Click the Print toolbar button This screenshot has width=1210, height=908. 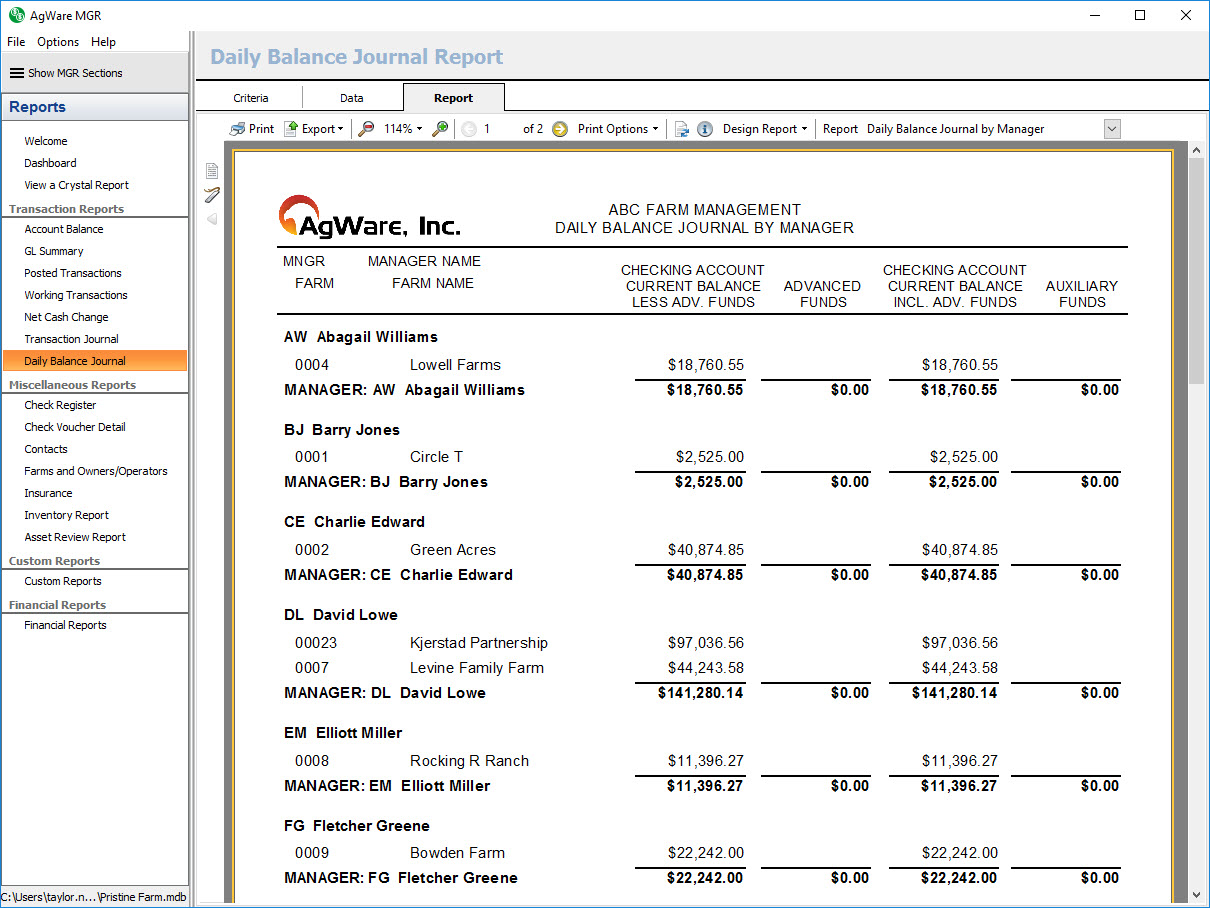(x=251, y=129)
